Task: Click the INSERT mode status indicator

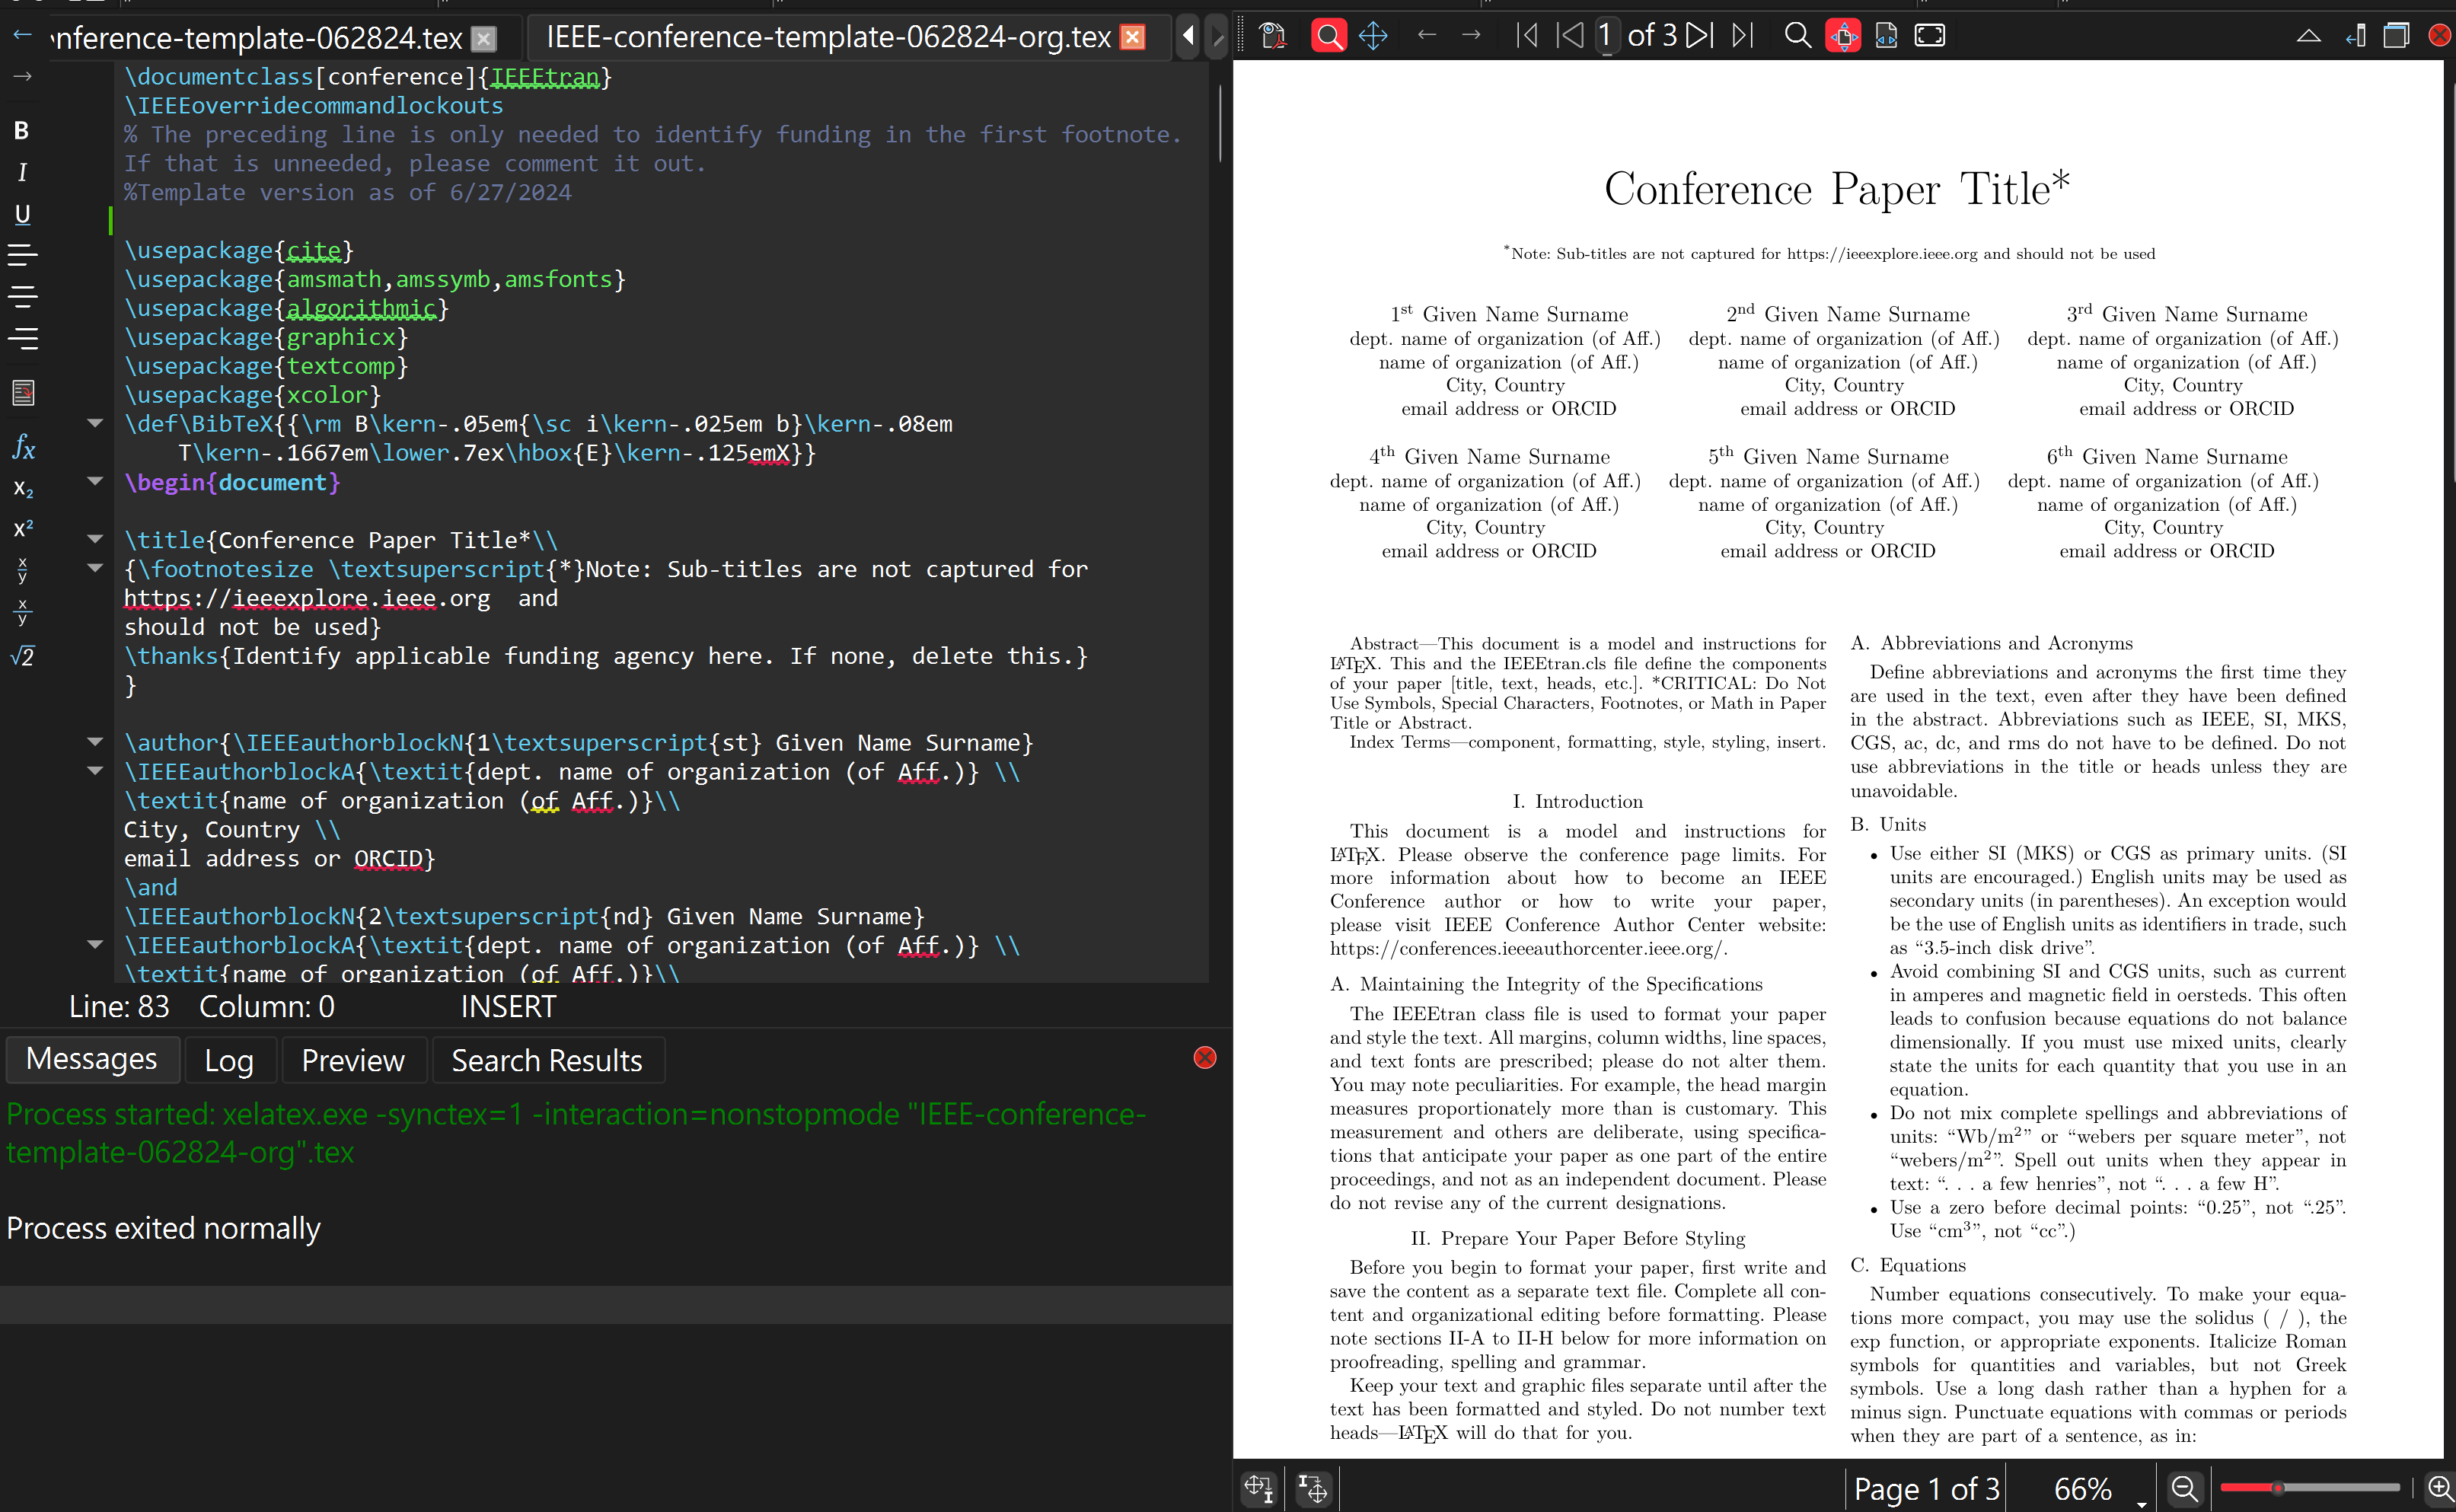Action: click(508, 1007)
